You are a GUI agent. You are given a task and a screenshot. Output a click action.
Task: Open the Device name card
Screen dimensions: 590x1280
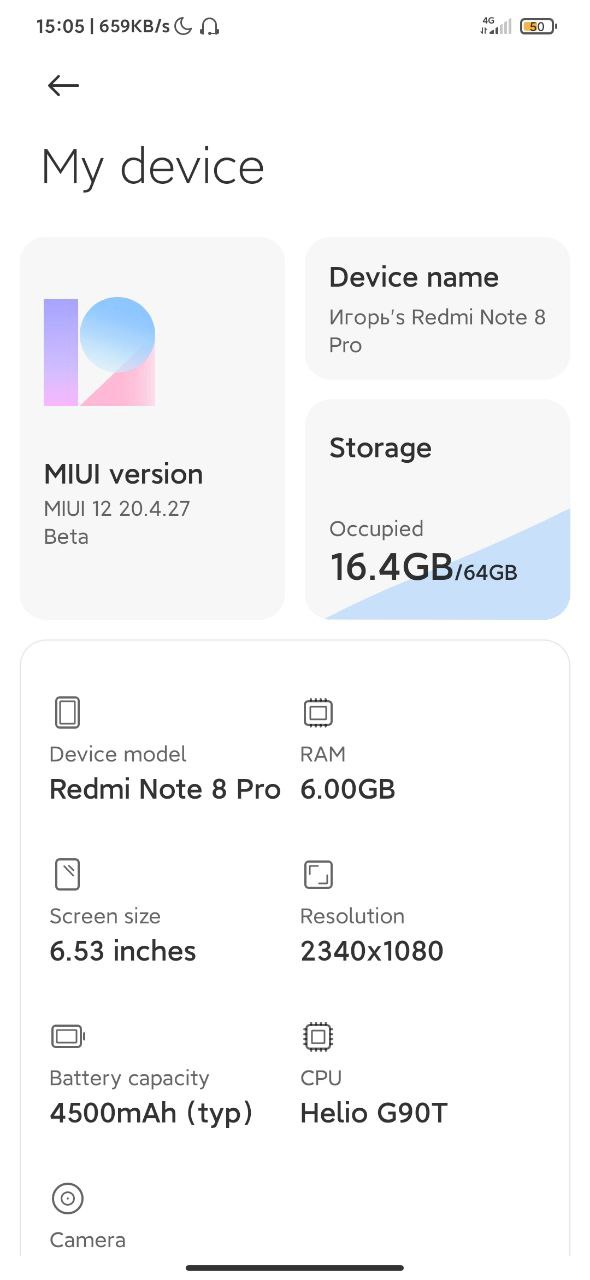pyautogui.click(x=437, y=308)
